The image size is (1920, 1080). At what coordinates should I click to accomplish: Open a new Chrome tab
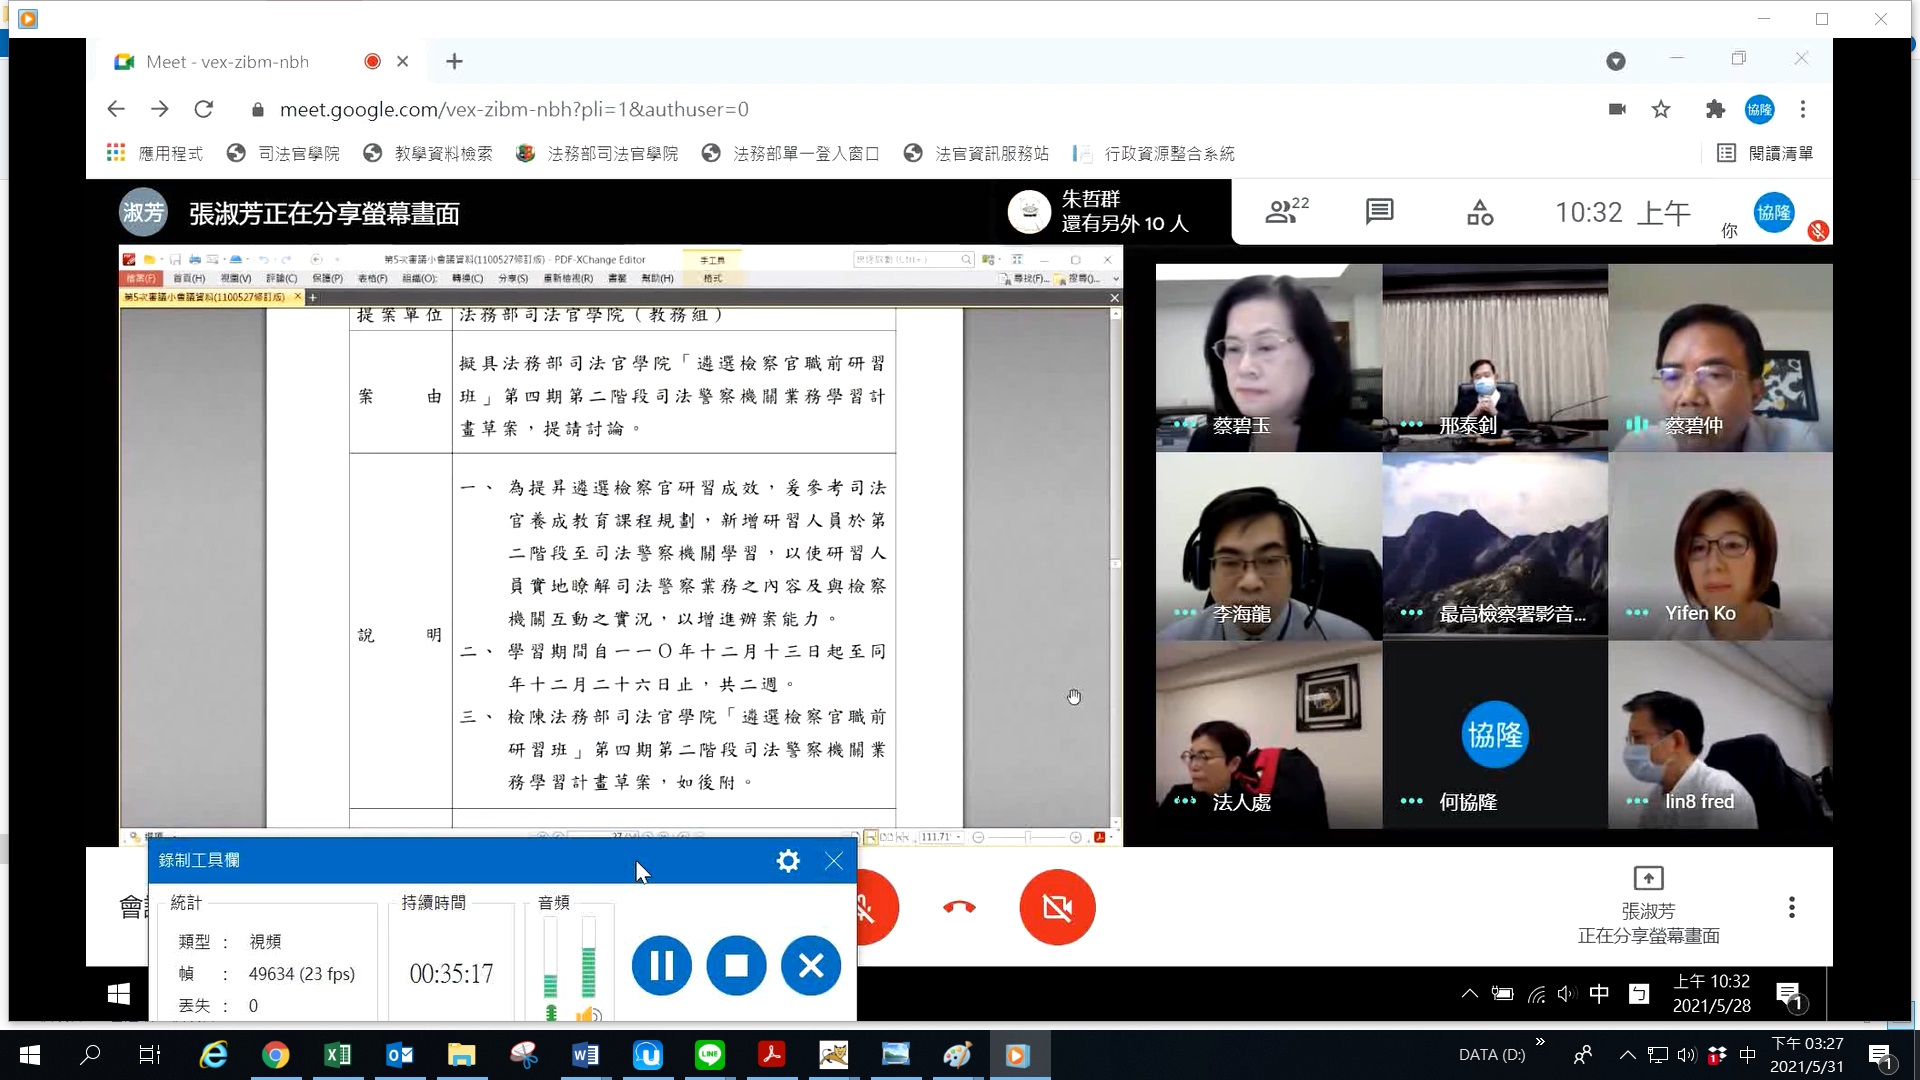(454, 61)
